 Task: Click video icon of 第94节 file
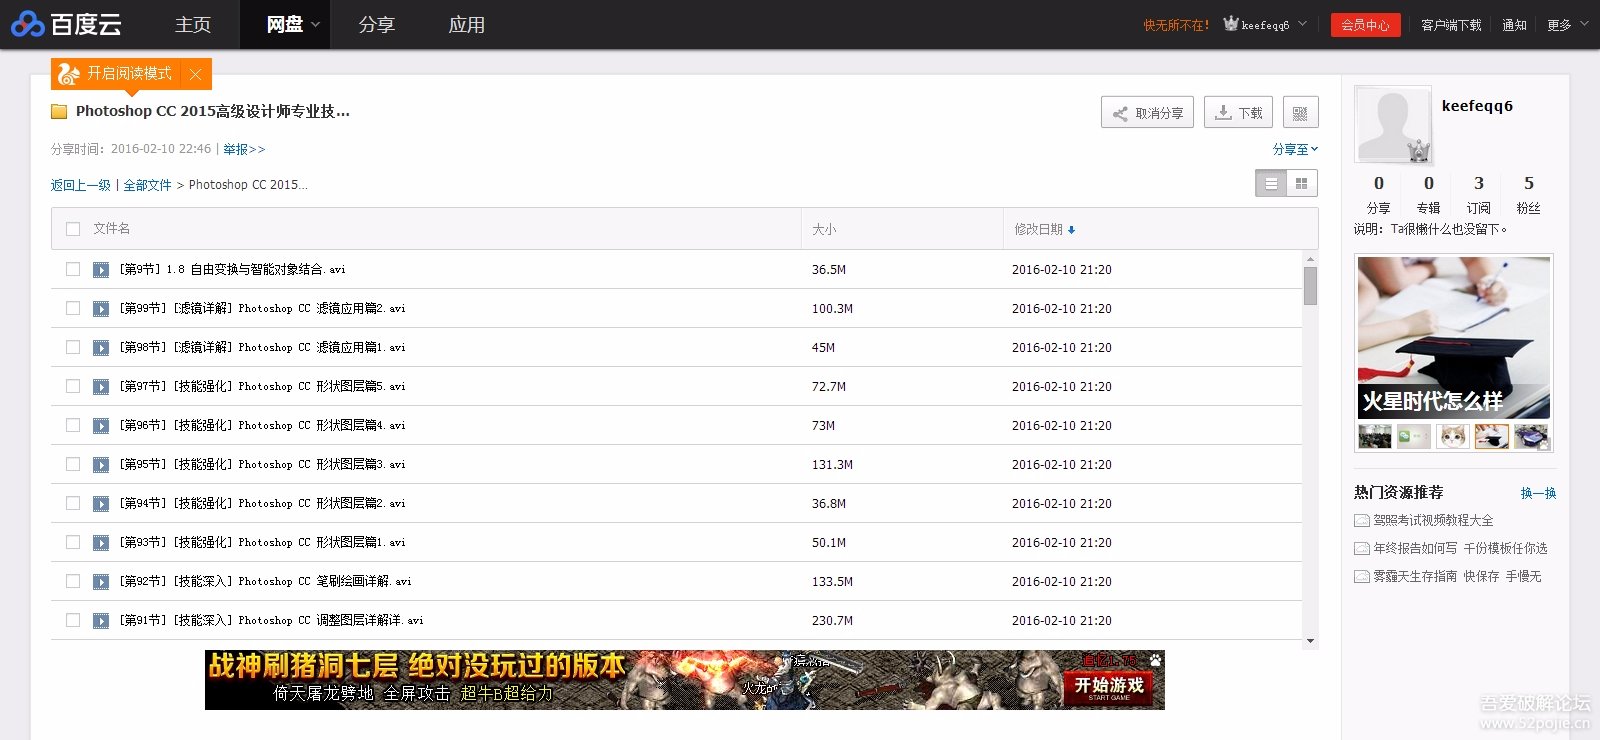pyautogui.click(x=101, y=504)
